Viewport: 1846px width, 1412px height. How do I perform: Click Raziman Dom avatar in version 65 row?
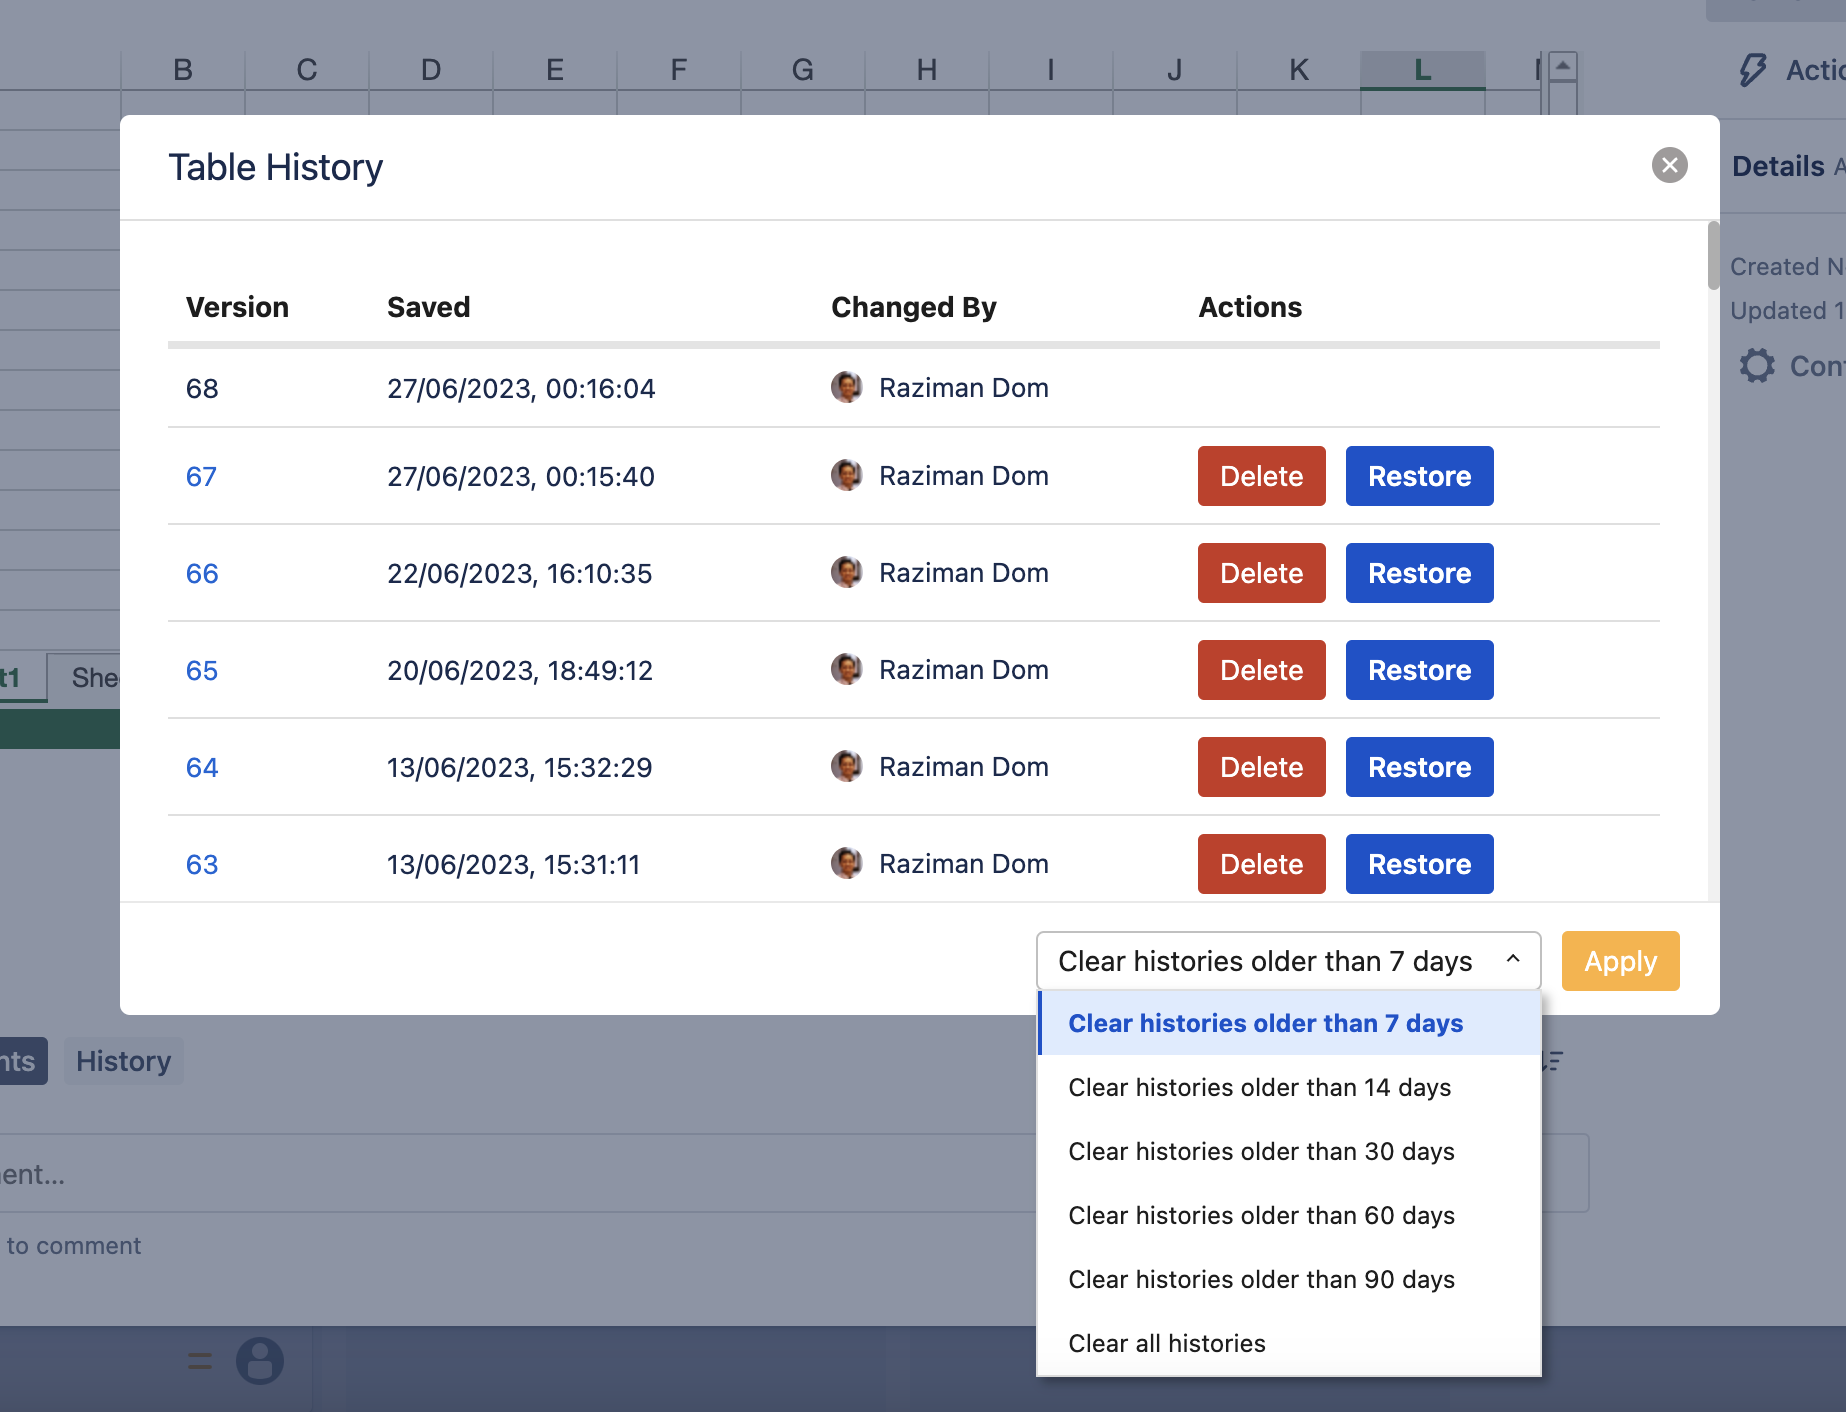[x=846, y=670]
